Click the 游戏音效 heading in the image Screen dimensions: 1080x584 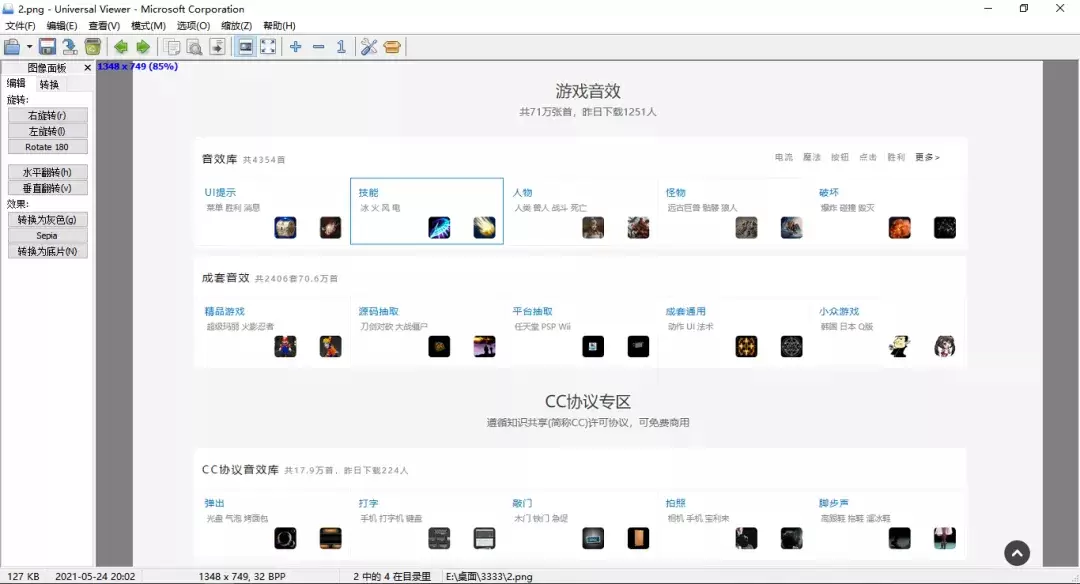click(x=588, y=91)
